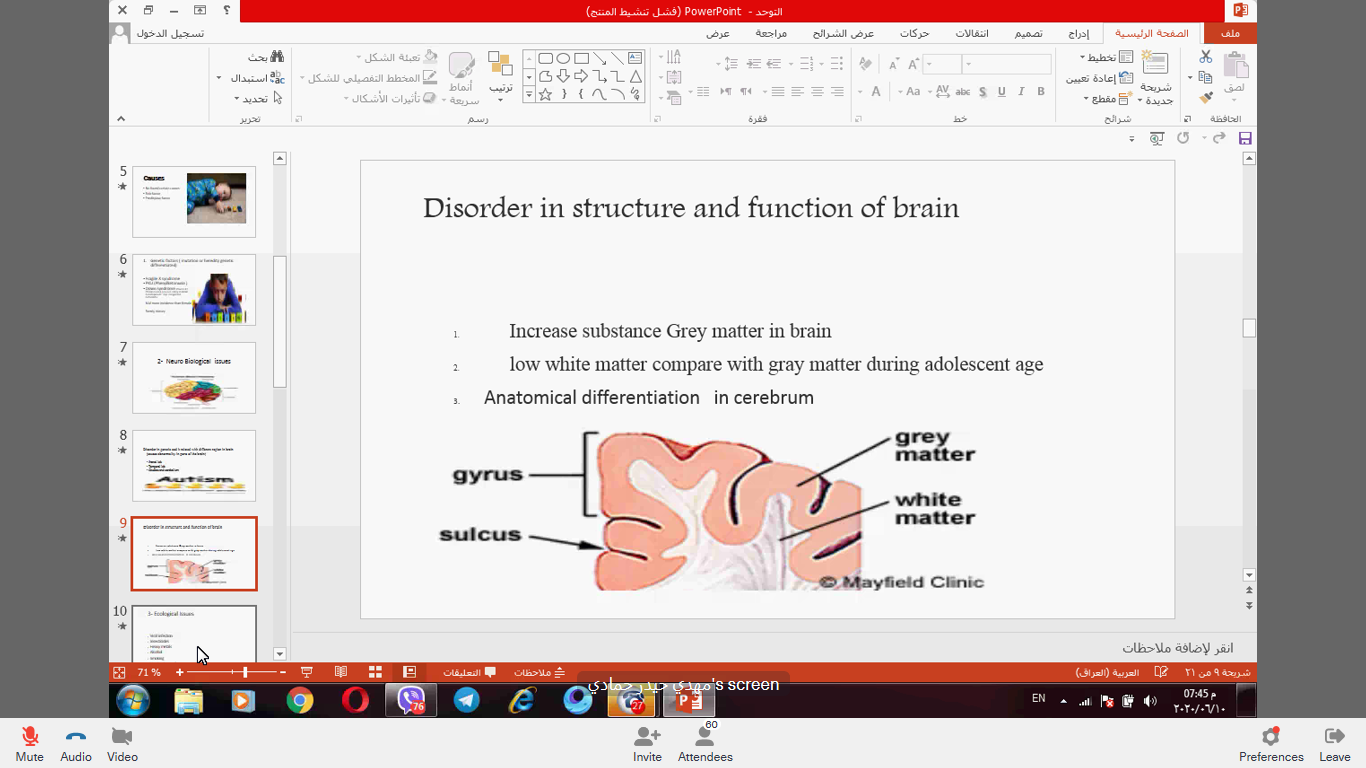Toggle Bold formatting

click(1041, 91)
